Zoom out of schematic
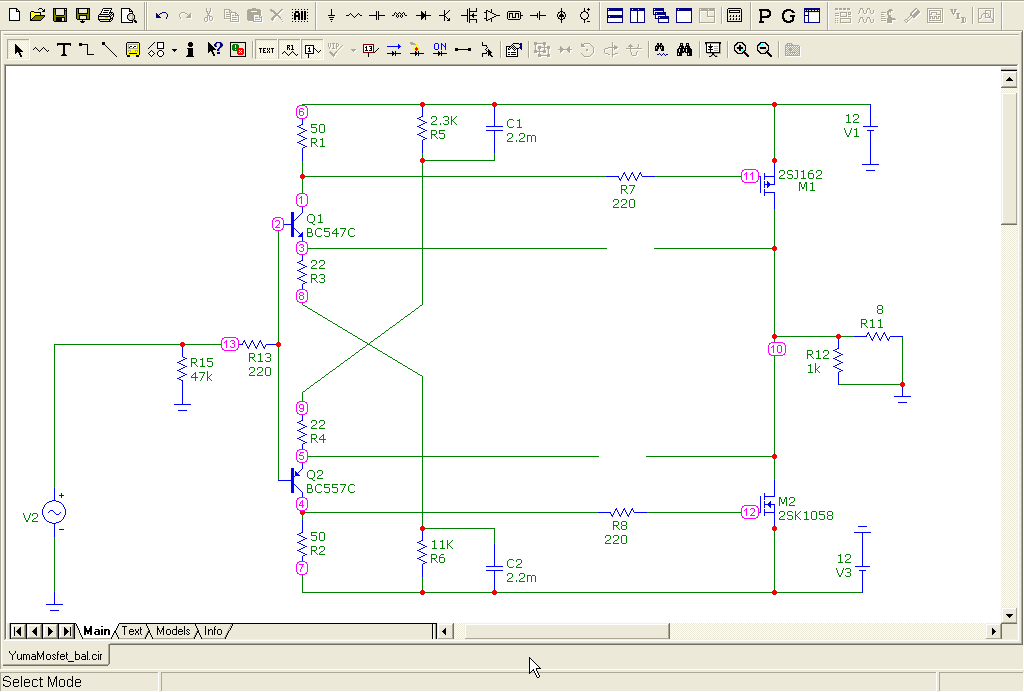 click(763, 50)
